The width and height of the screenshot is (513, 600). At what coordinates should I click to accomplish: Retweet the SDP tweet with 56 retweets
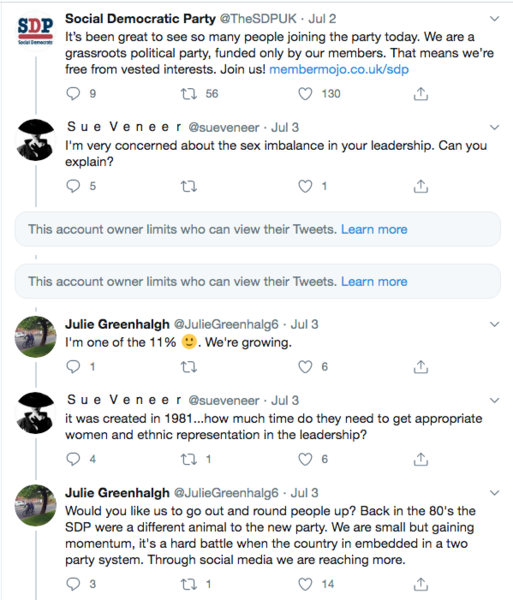[189, 94]
